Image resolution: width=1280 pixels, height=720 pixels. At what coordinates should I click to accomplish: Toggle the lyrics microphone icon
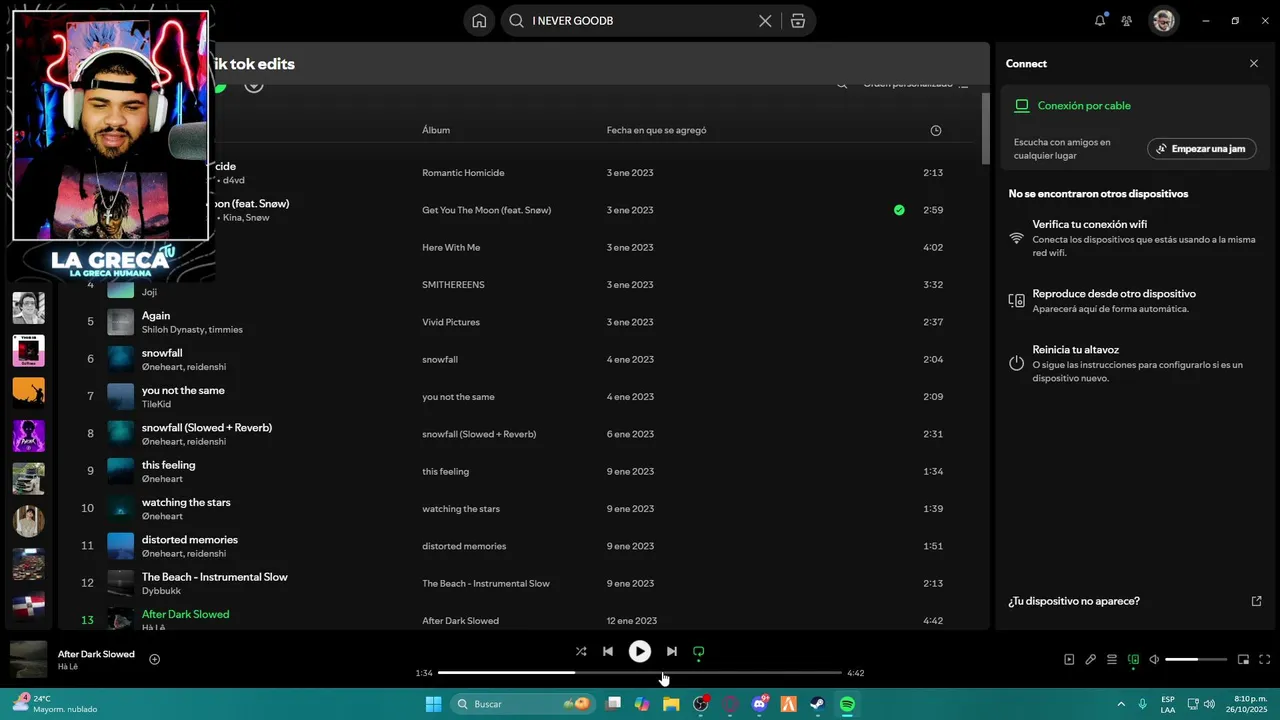click(x=1091, y=659)
